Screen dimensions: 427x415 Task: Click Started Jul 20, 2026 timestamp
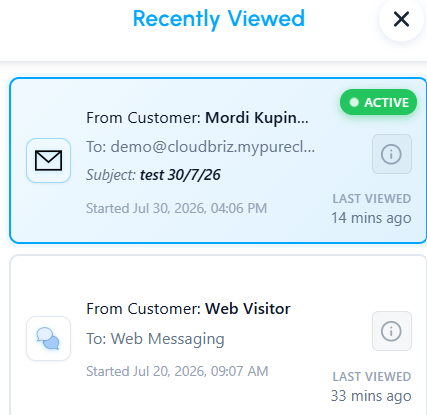click(177, 371)
